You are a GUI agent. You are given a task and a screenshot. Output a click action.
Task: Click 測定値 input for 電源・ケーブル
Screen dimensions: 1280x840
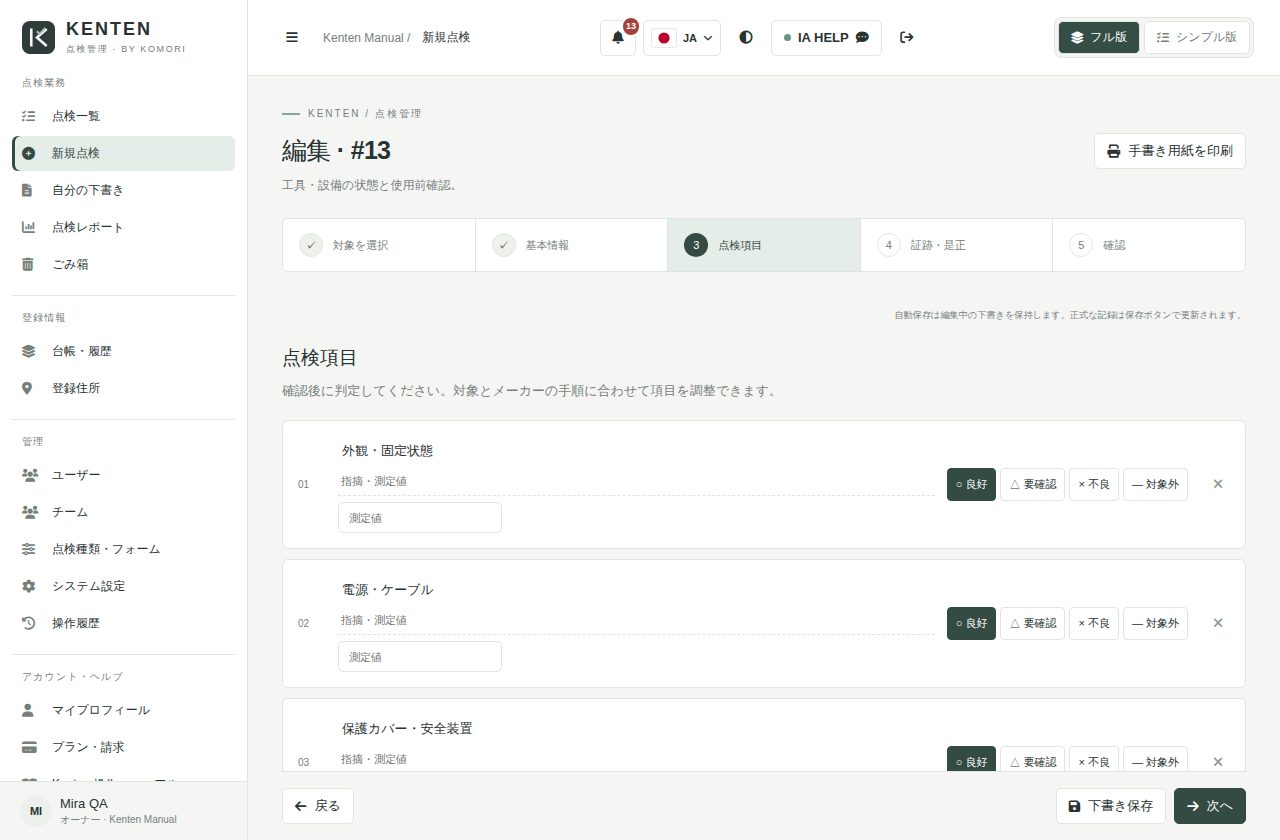(x=420, y=657)
